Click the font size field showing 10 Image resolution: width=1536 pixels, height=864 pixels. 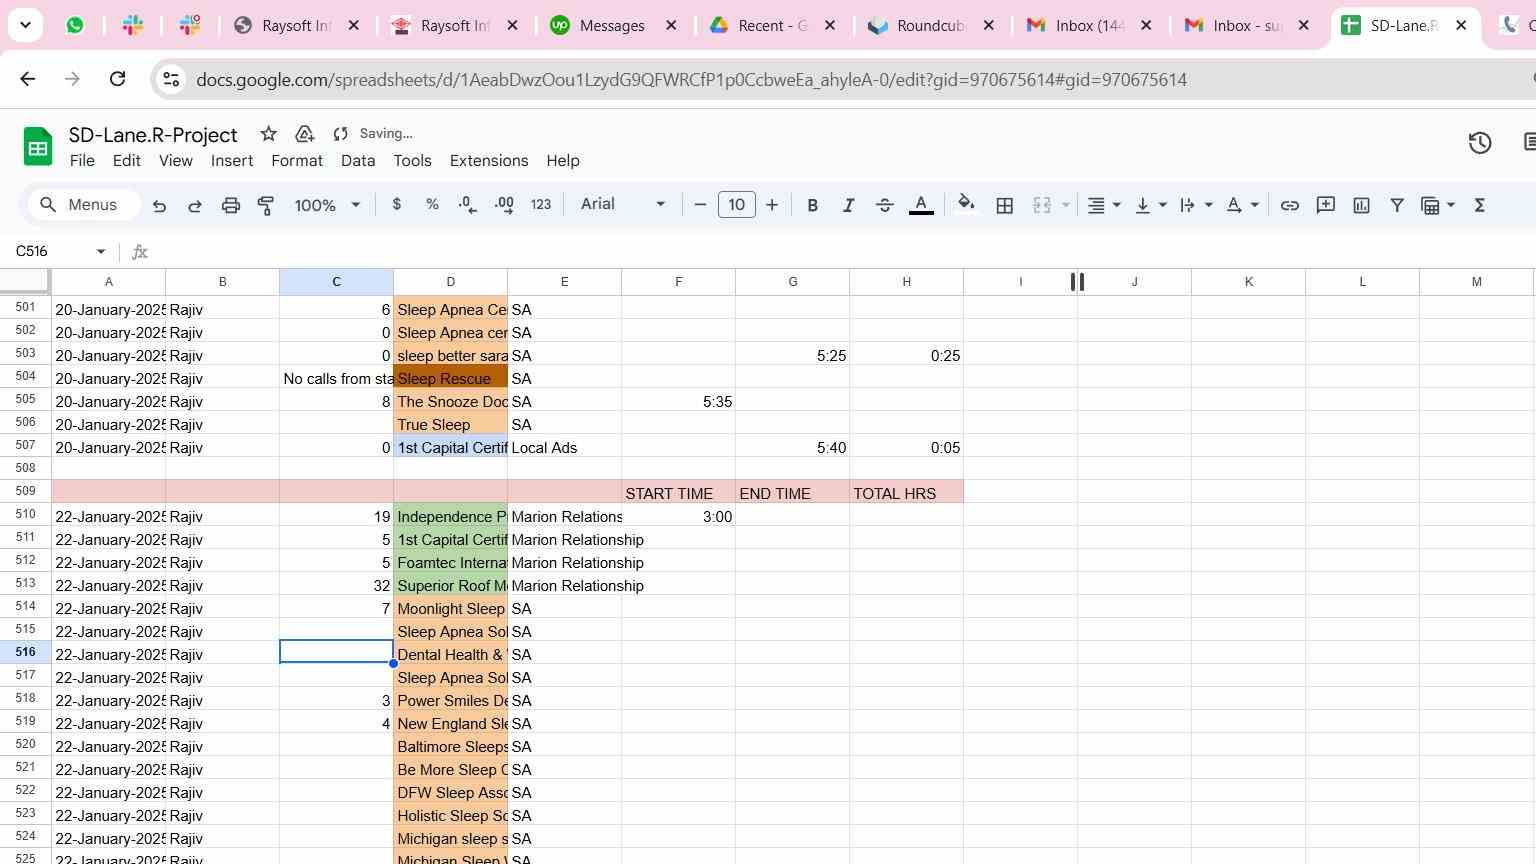pos(737,205)
